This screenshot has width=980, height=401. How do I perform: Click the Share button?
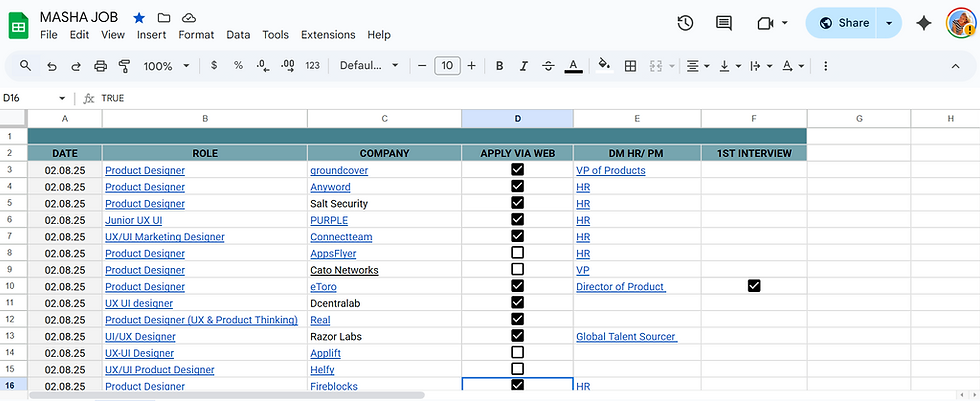pyautogui.click(x=842, y=23)
